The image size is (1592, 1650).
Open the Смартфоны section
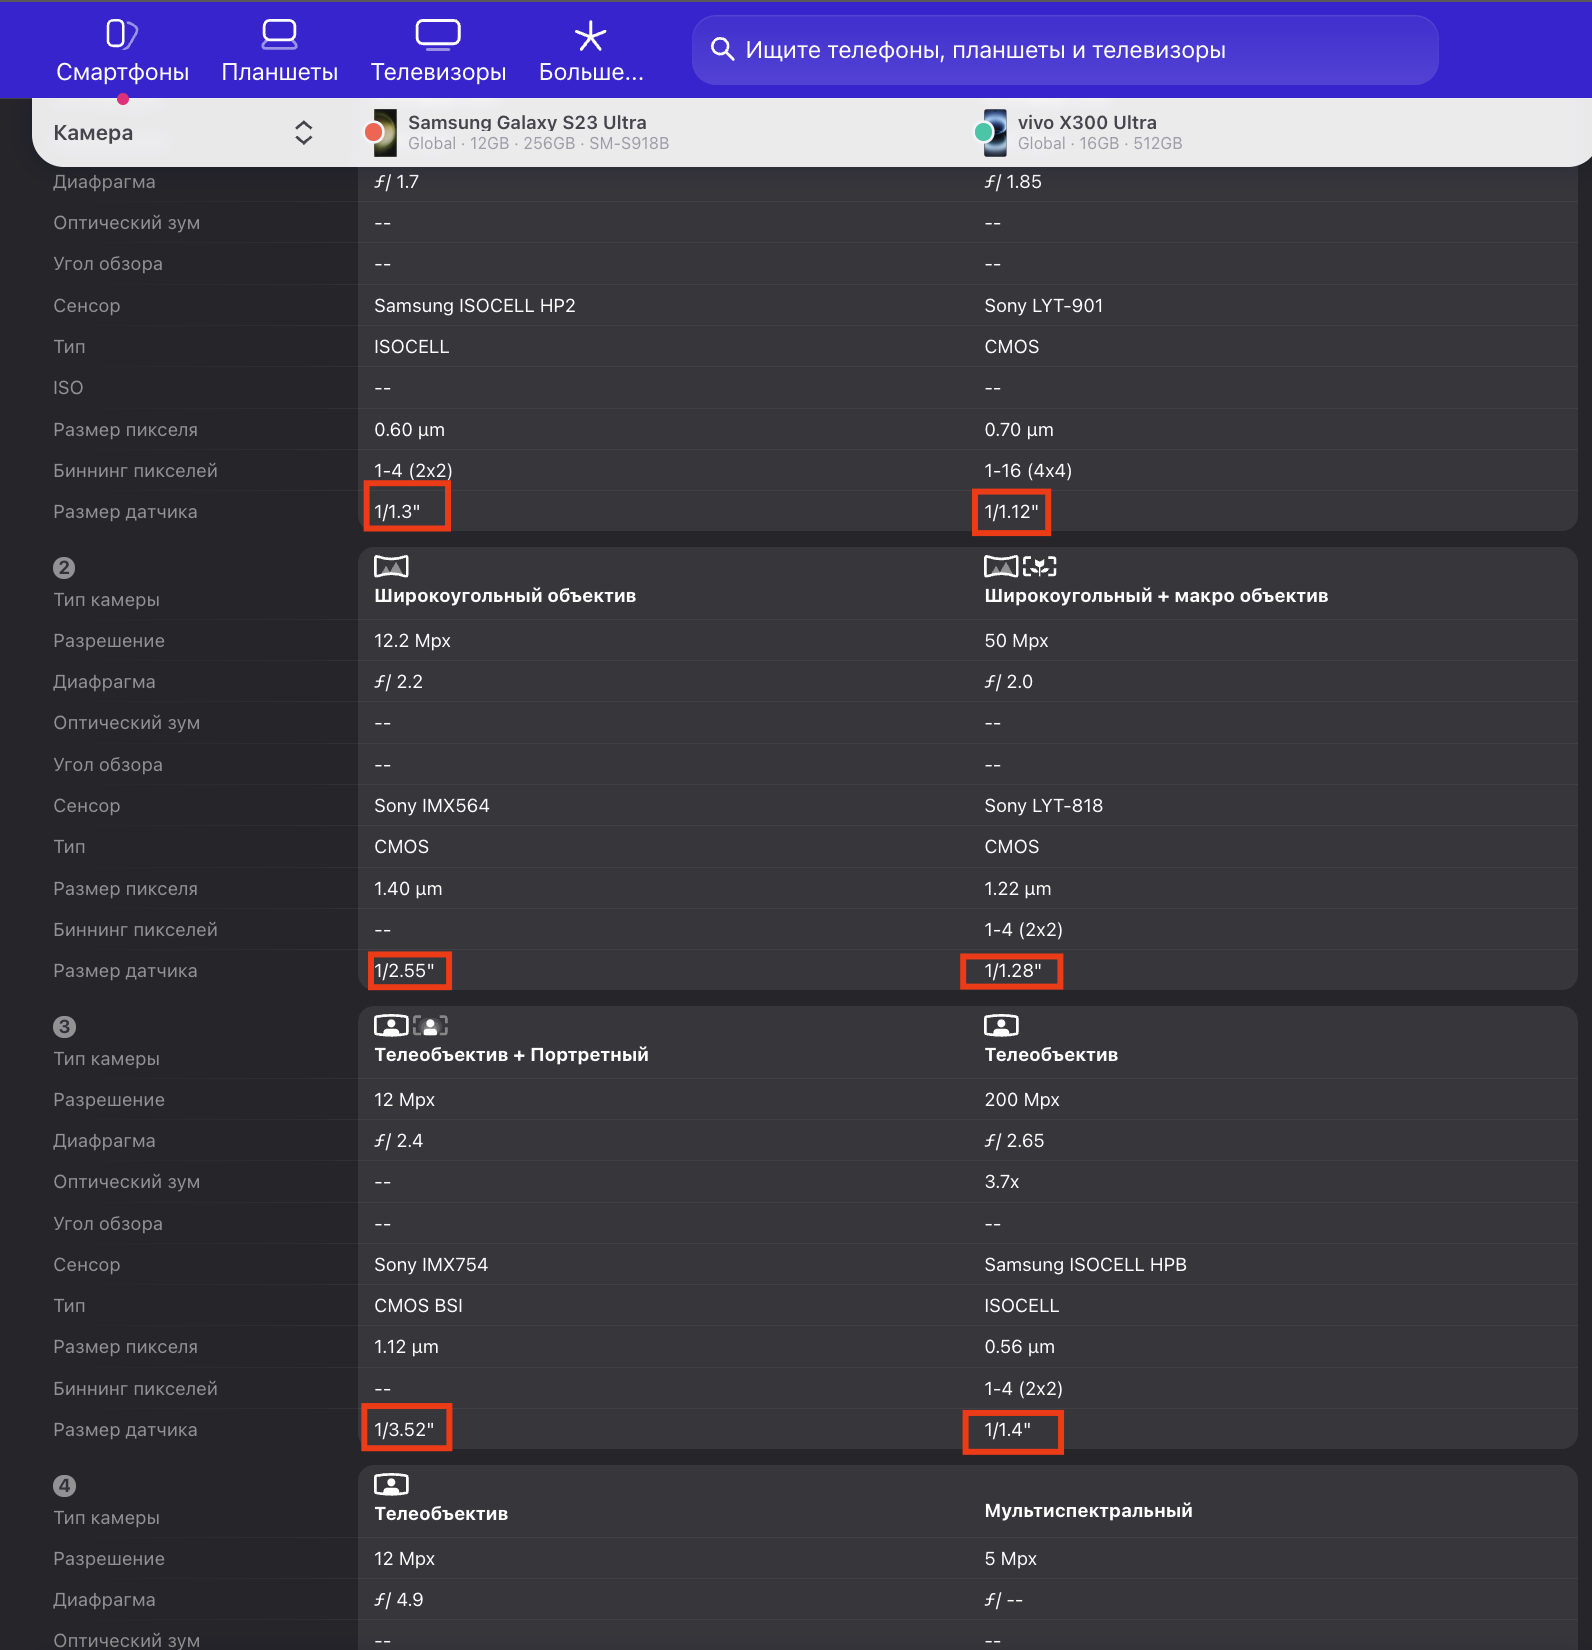pos(122,51)
